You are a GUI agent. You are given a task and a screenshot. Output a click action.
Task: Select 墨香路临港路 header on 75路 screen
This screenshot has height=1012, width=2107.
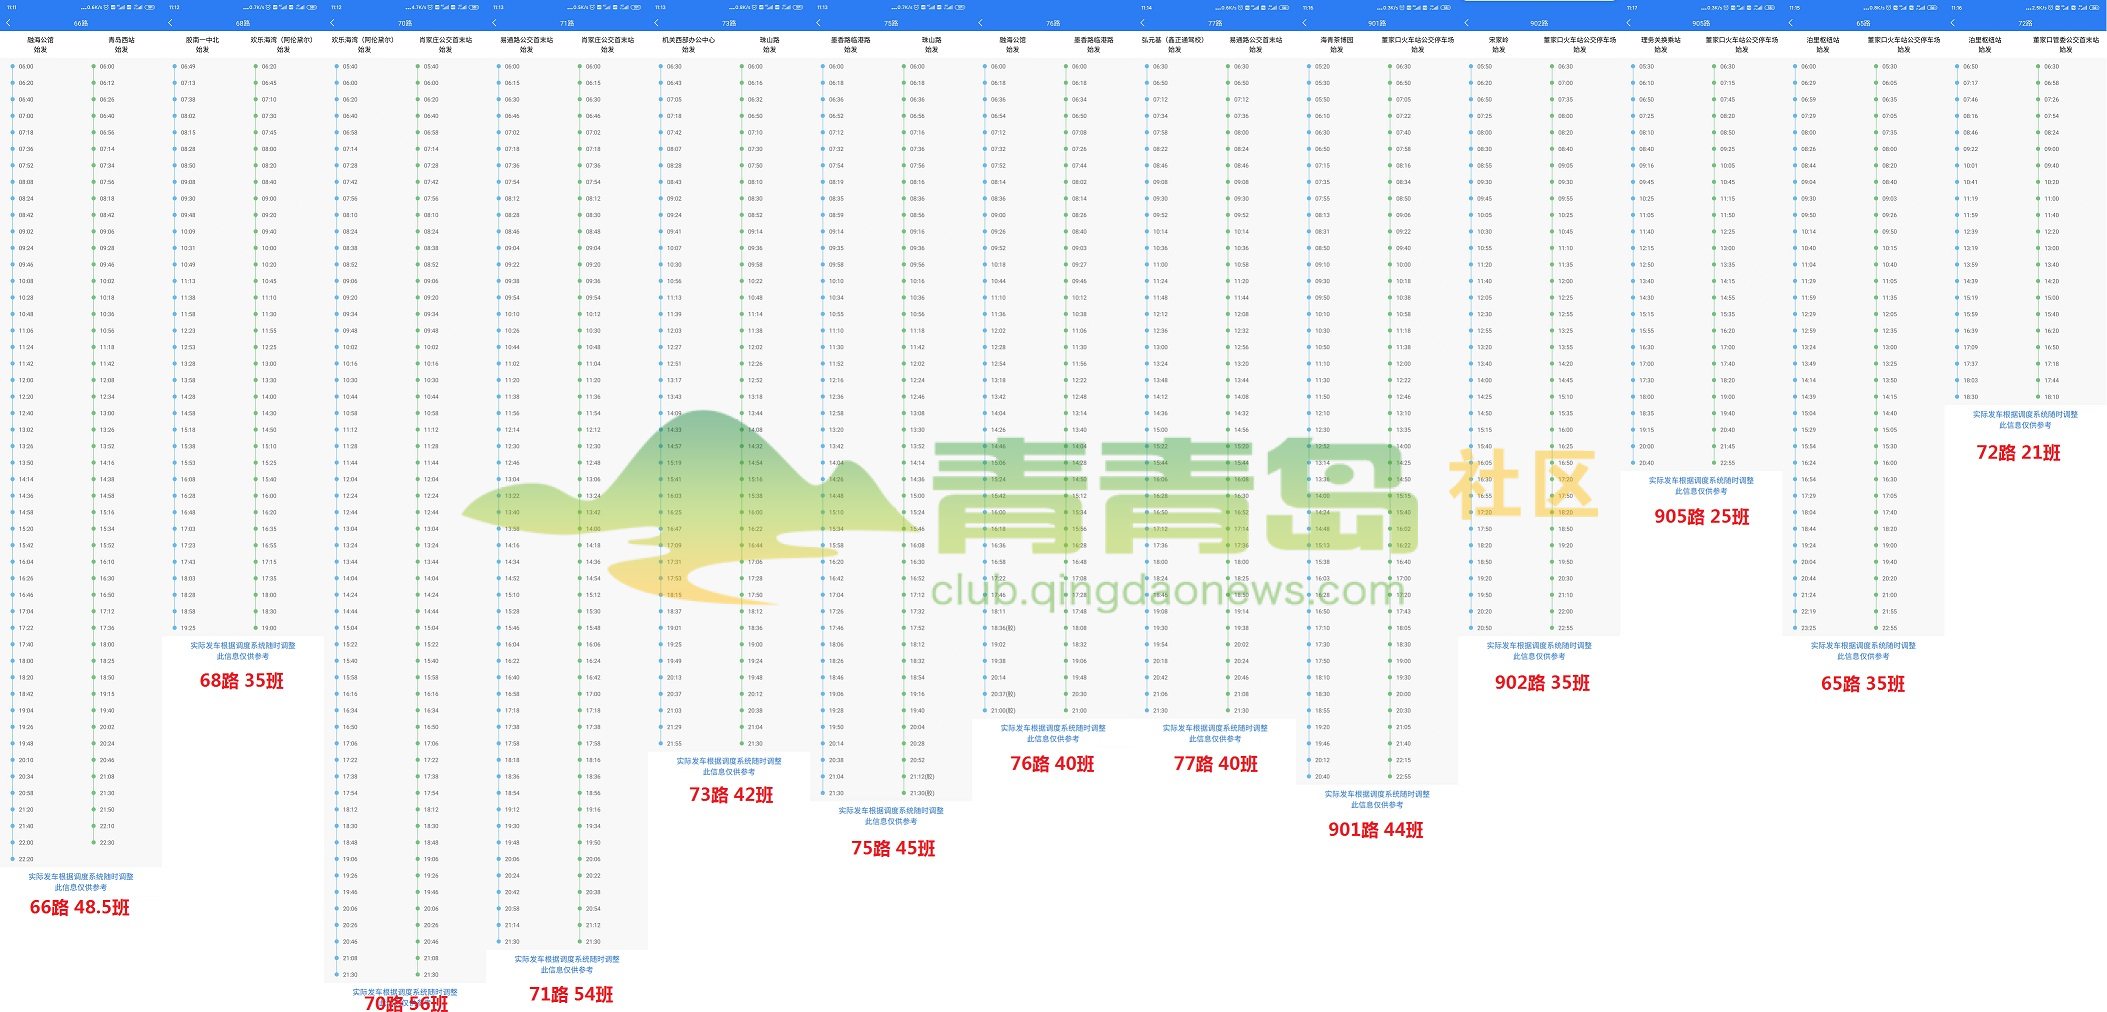pyautogui.click(x=850, y=45)
